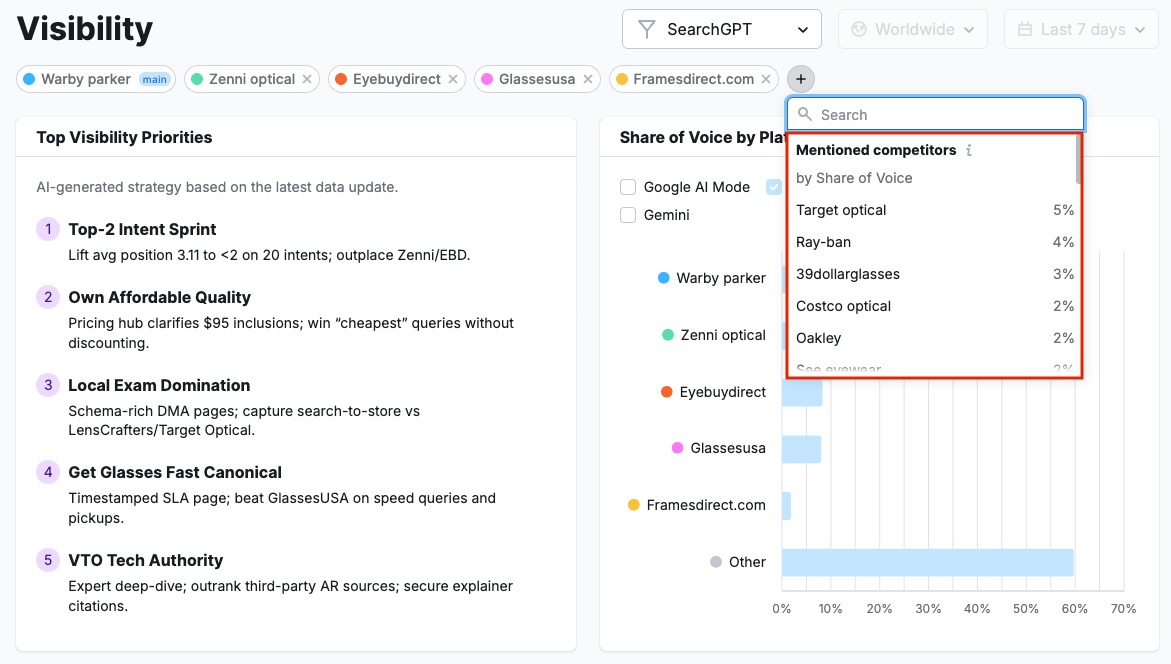
Task: Focus the competitor search input field
Action: (x=935, y=114)
